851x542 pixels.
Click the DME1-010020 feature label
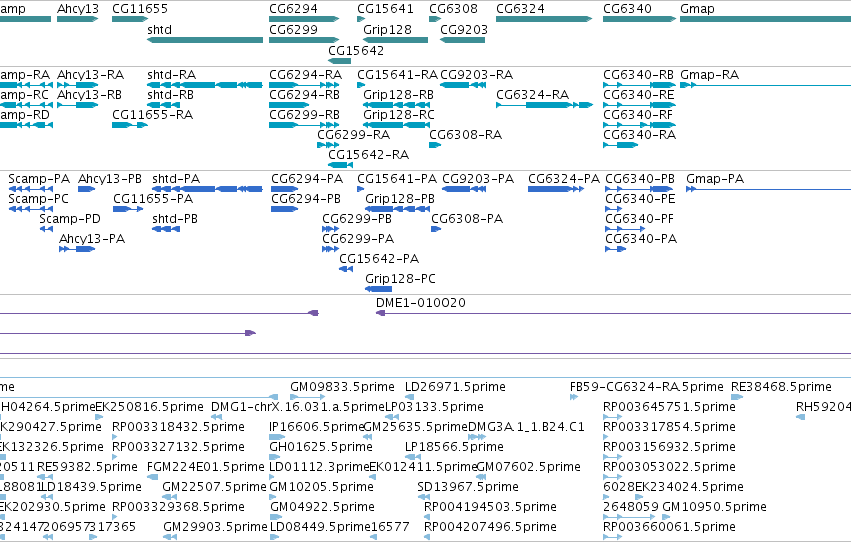pos(421,303)
